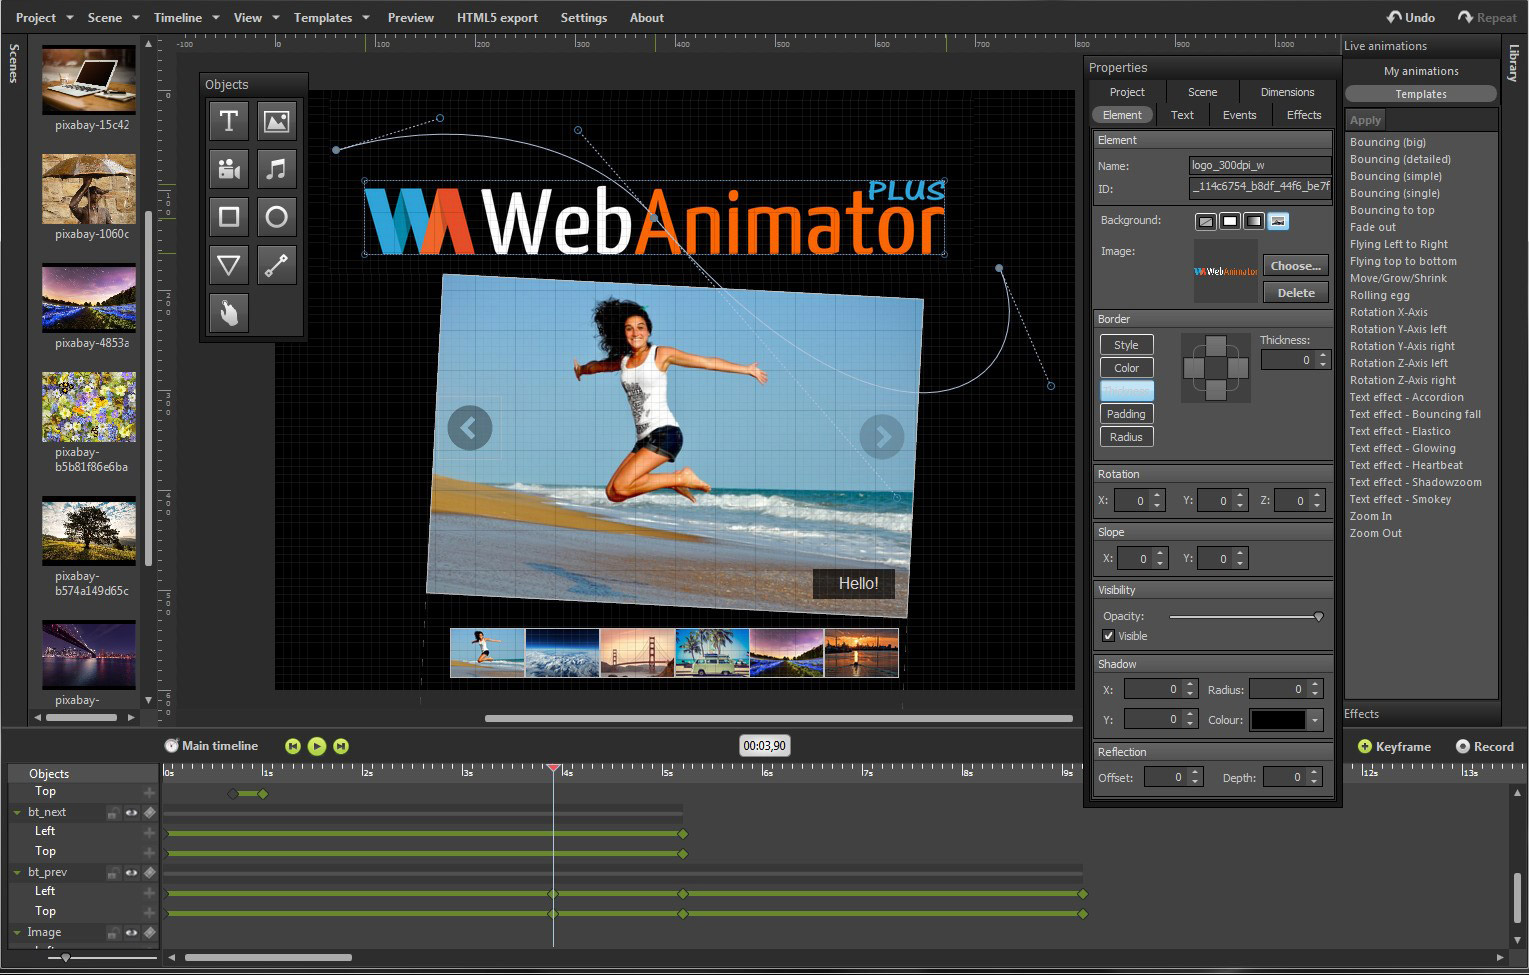Click the Delete image button
1529x975 pixels.
pos(1296,293)
